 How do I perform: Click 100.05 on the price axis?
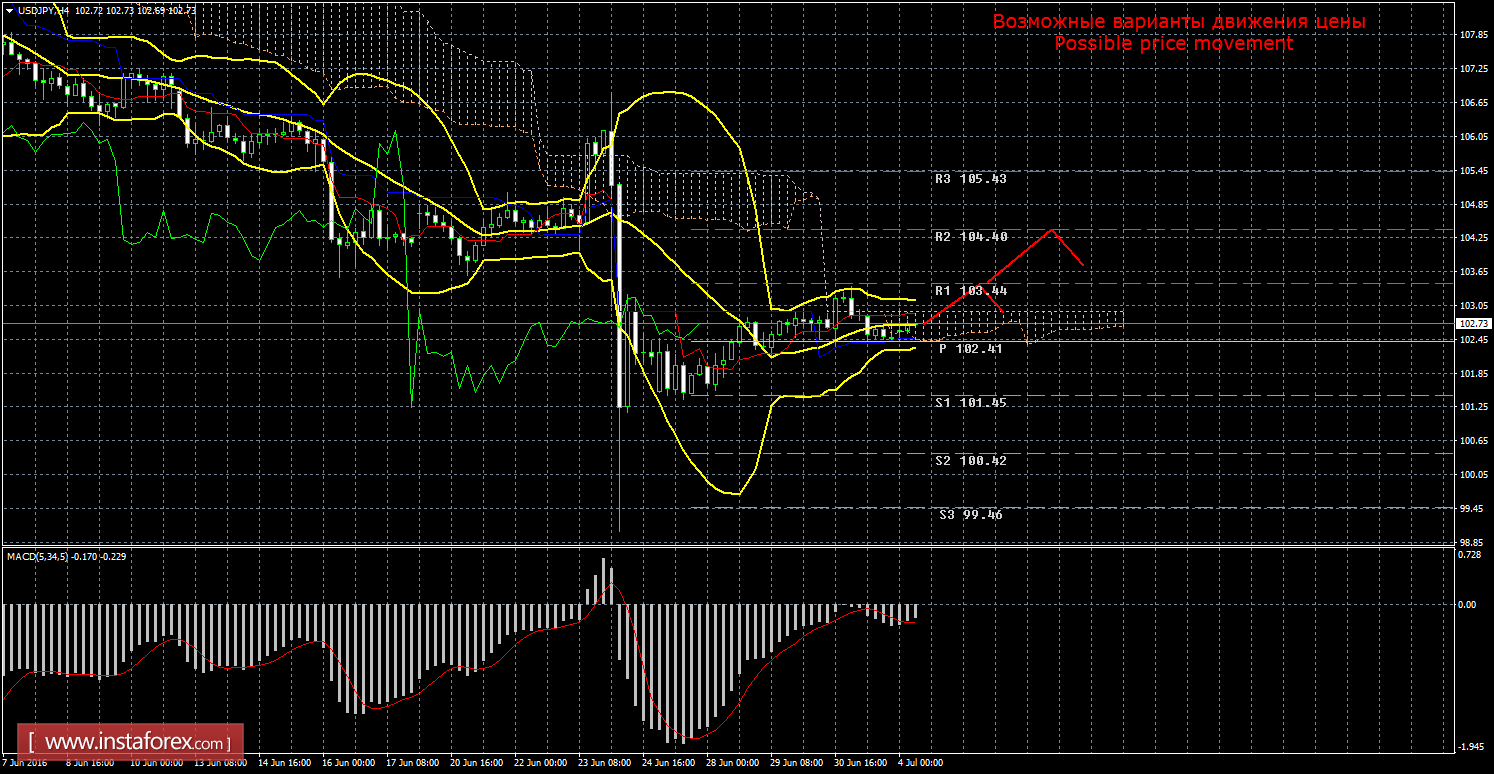point(1475,475)
